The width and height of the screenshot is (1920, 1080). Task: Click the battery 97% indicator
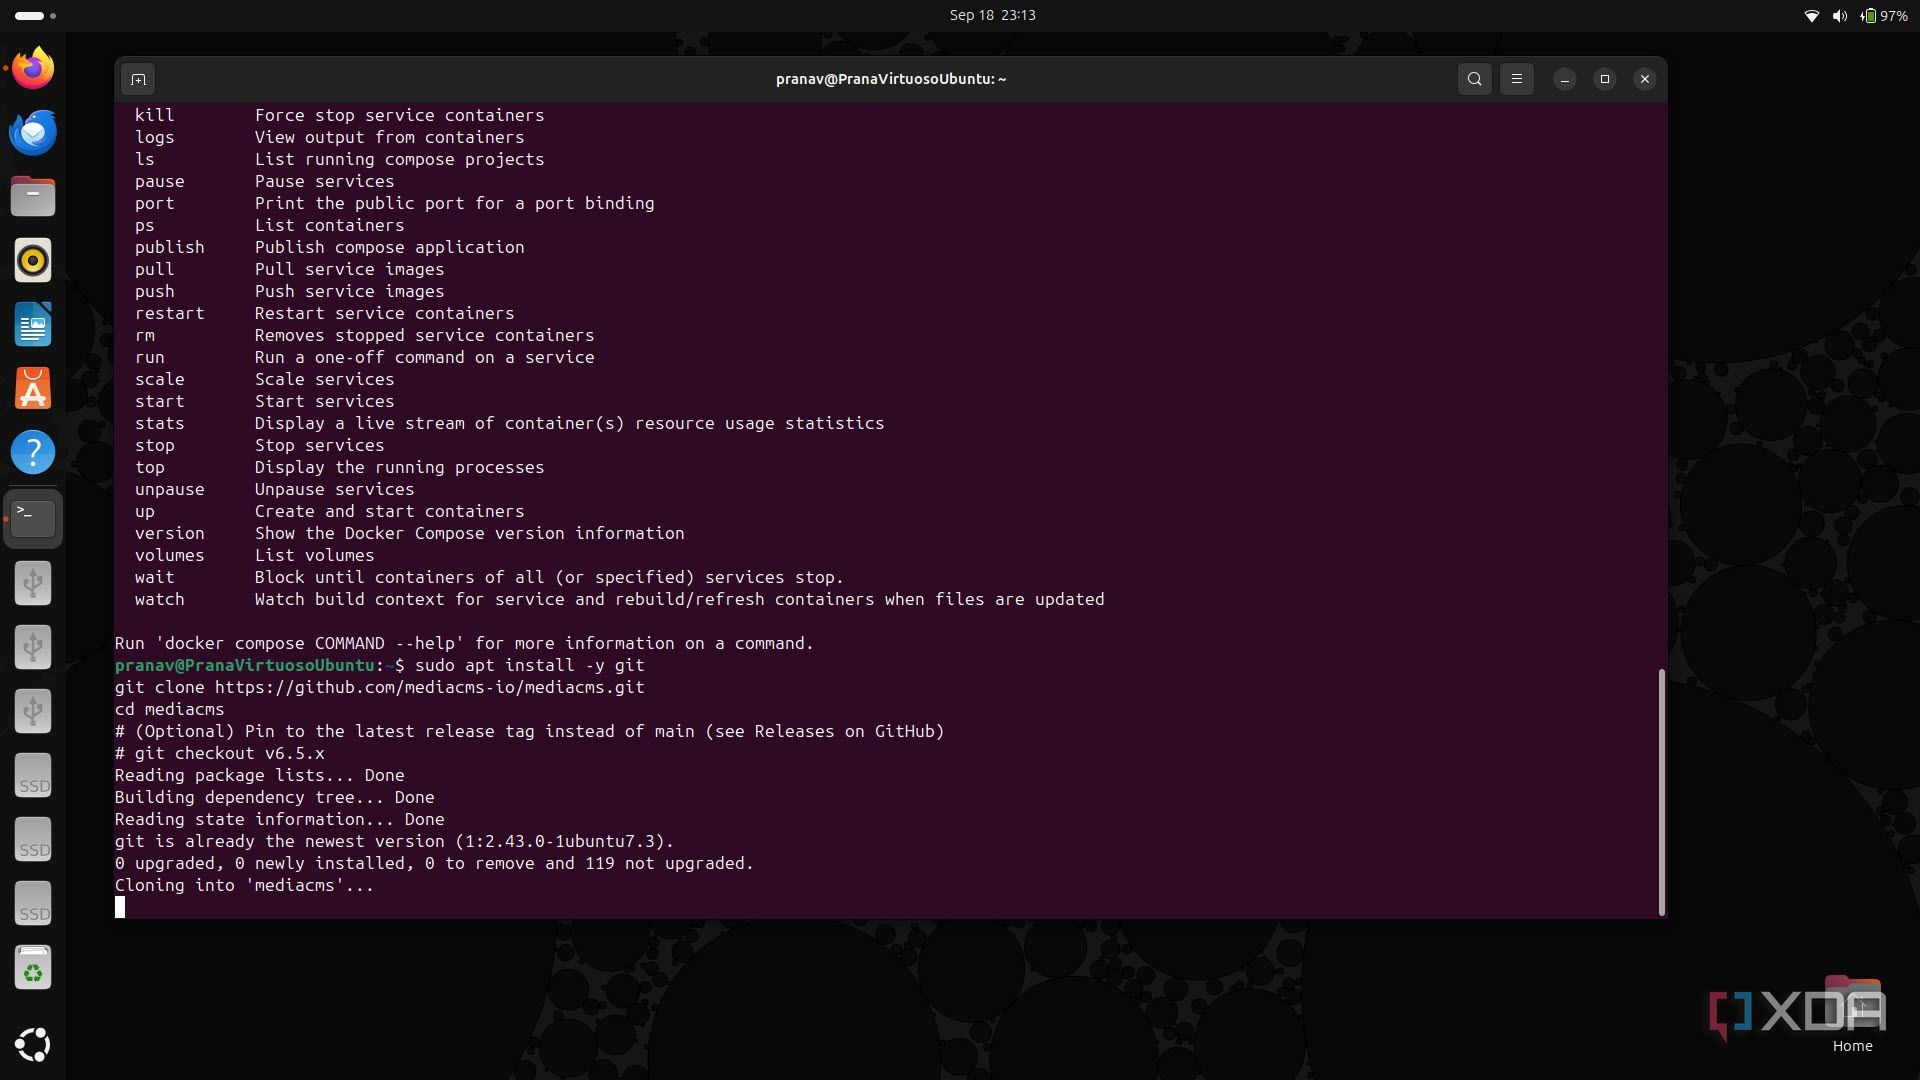[x=1883, y=15]
